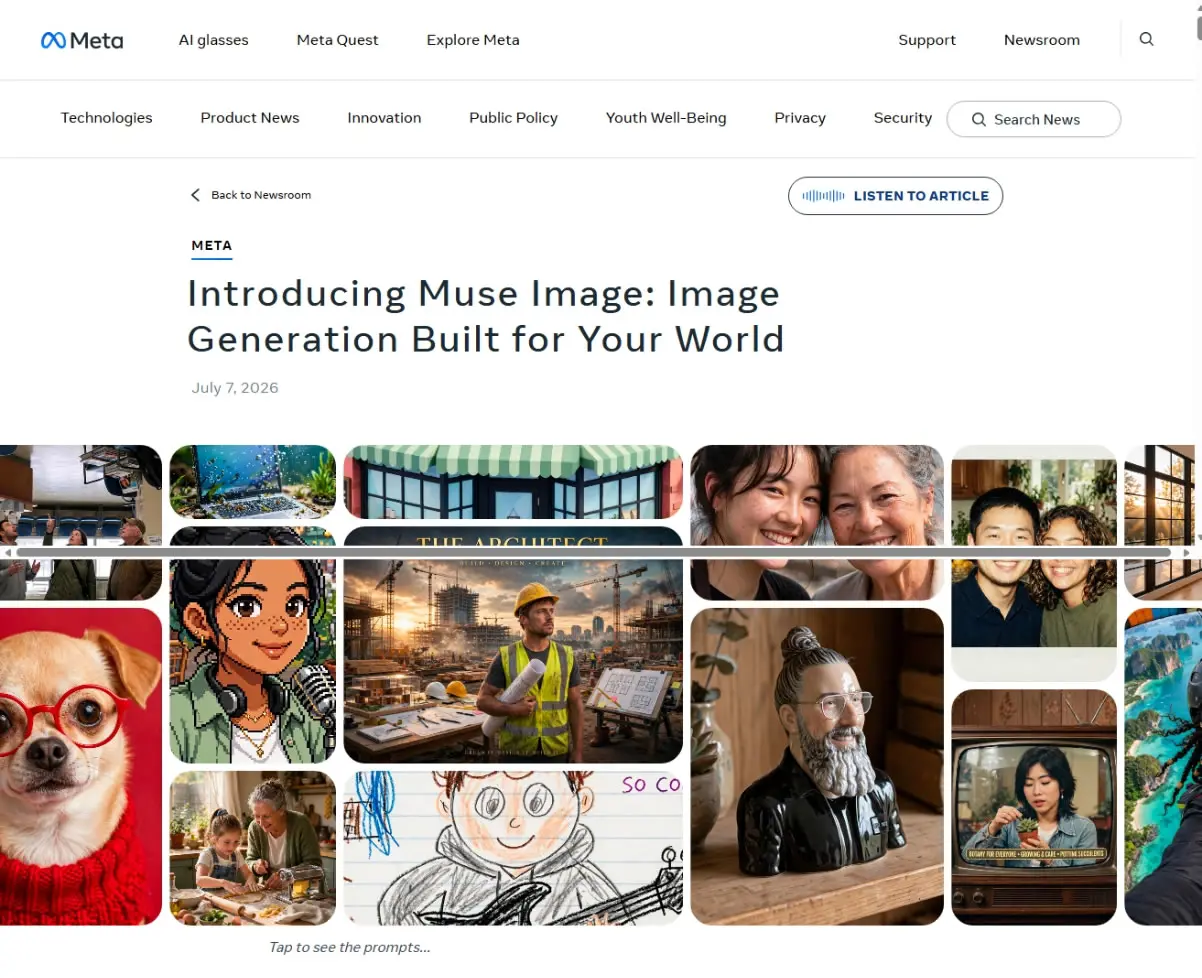Click the article date July 7, 2026

tap(235, 388)
